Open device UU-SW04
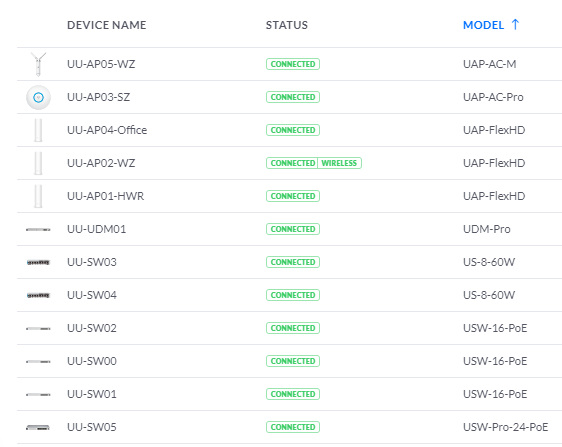Screen dimensions: 562x447 pos(92,295)
